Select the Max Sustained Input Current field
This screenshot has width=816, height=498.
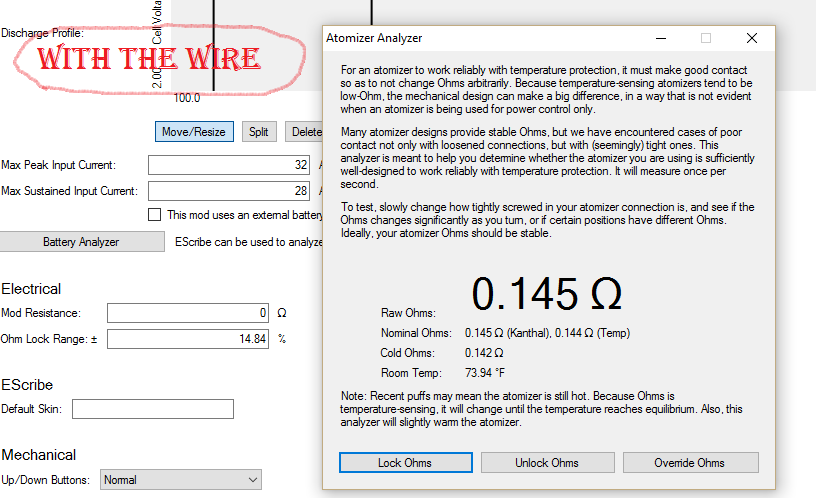229,191
